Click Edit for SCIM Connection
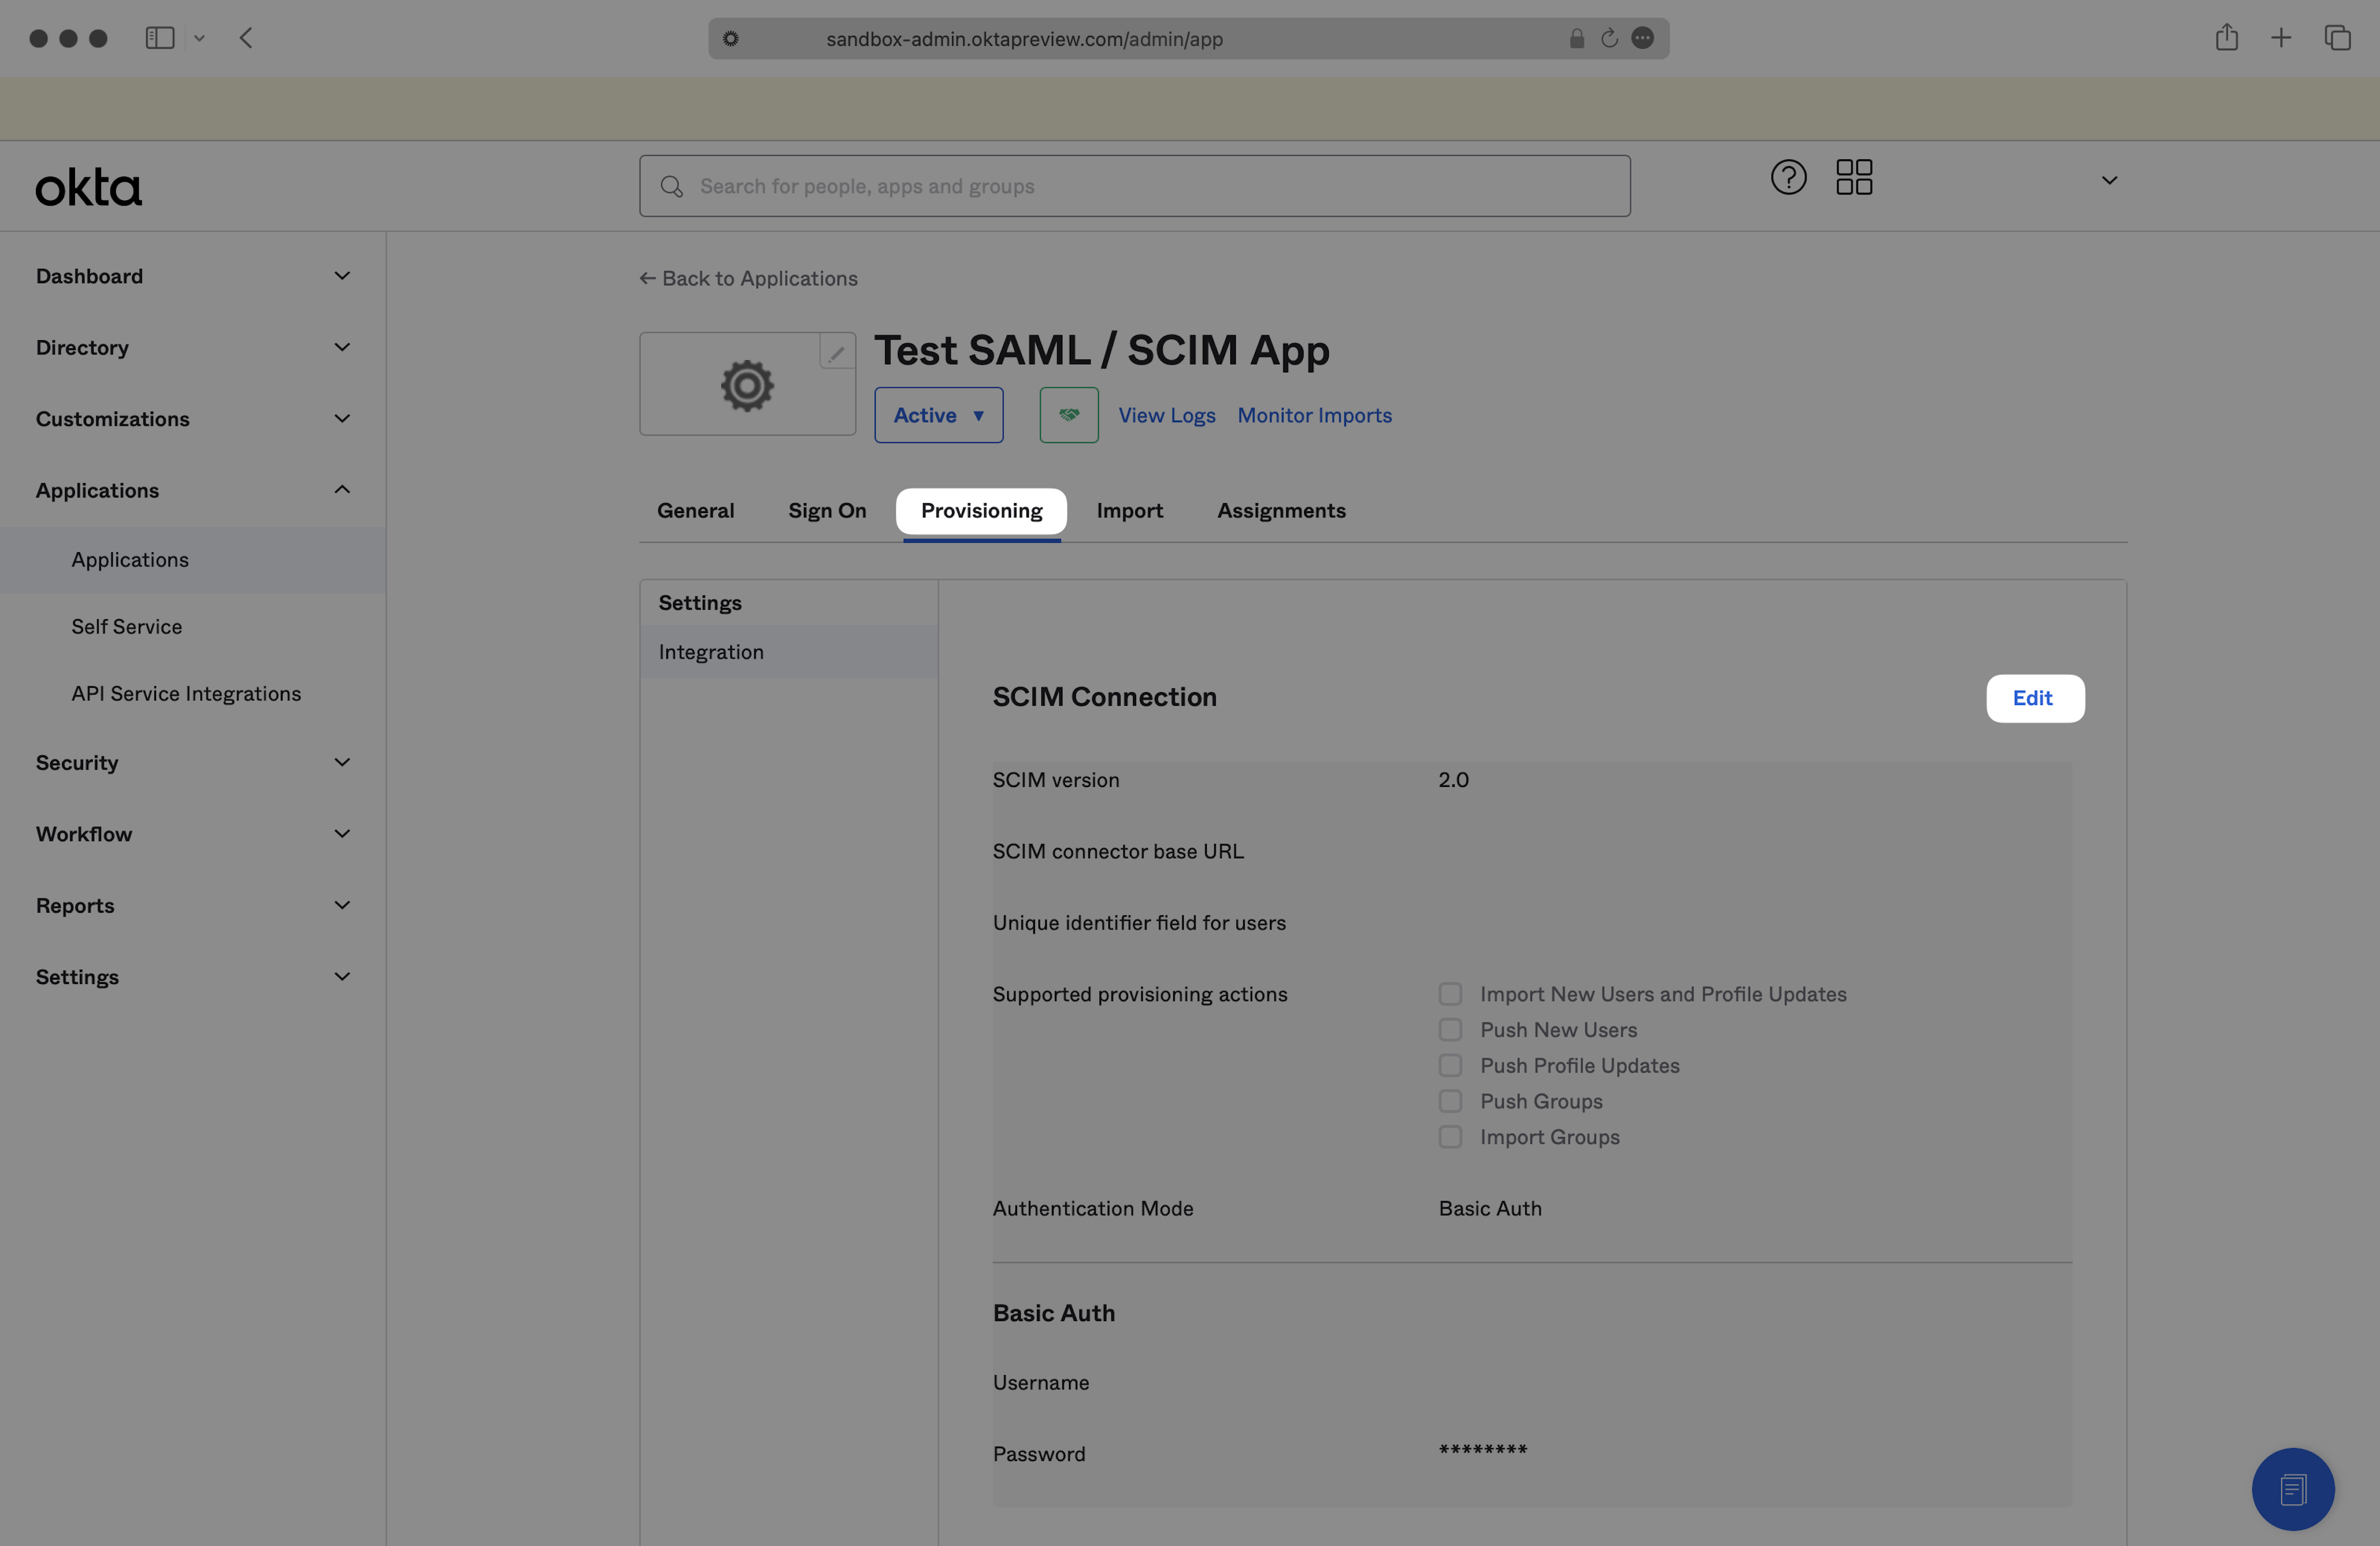This screenshot has height=1546, width=2380. [x=2034, y=698]
